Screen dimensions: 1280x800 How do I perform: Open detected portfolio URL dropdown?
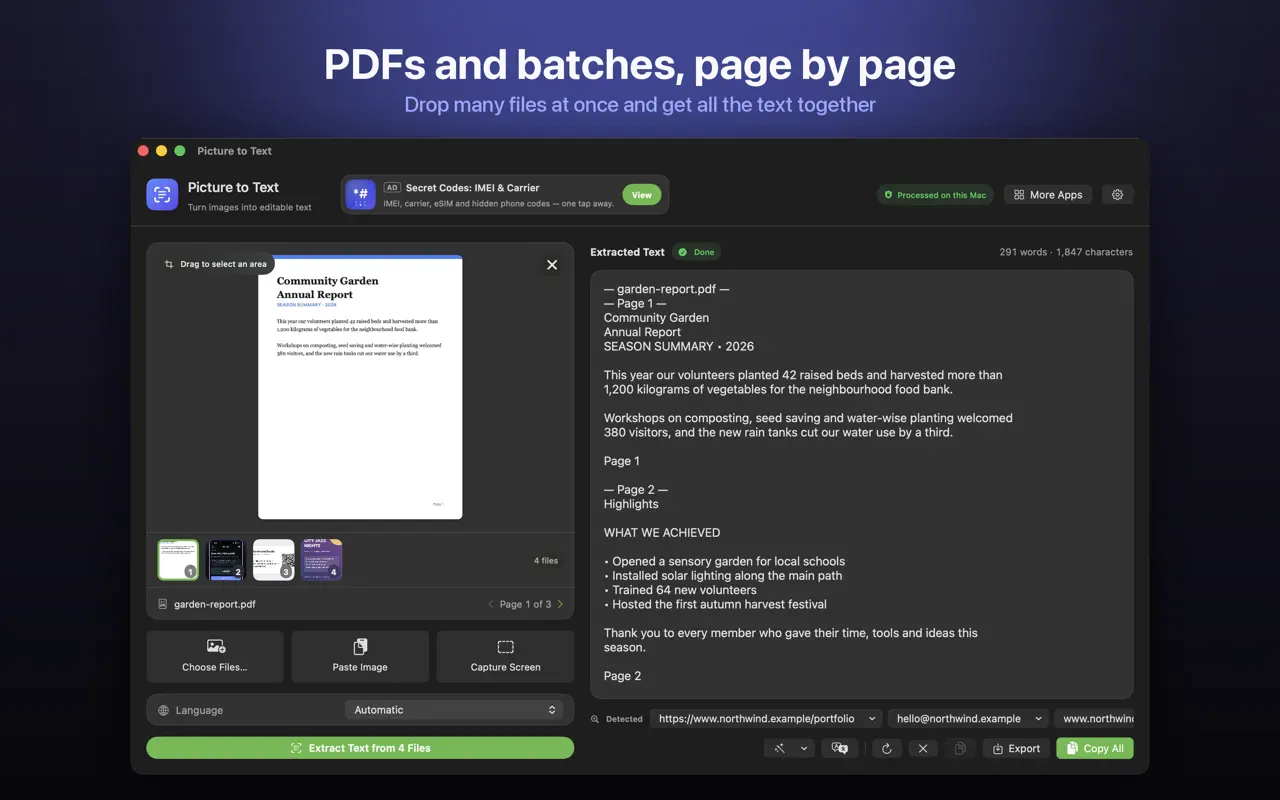(x=766, y=718)
